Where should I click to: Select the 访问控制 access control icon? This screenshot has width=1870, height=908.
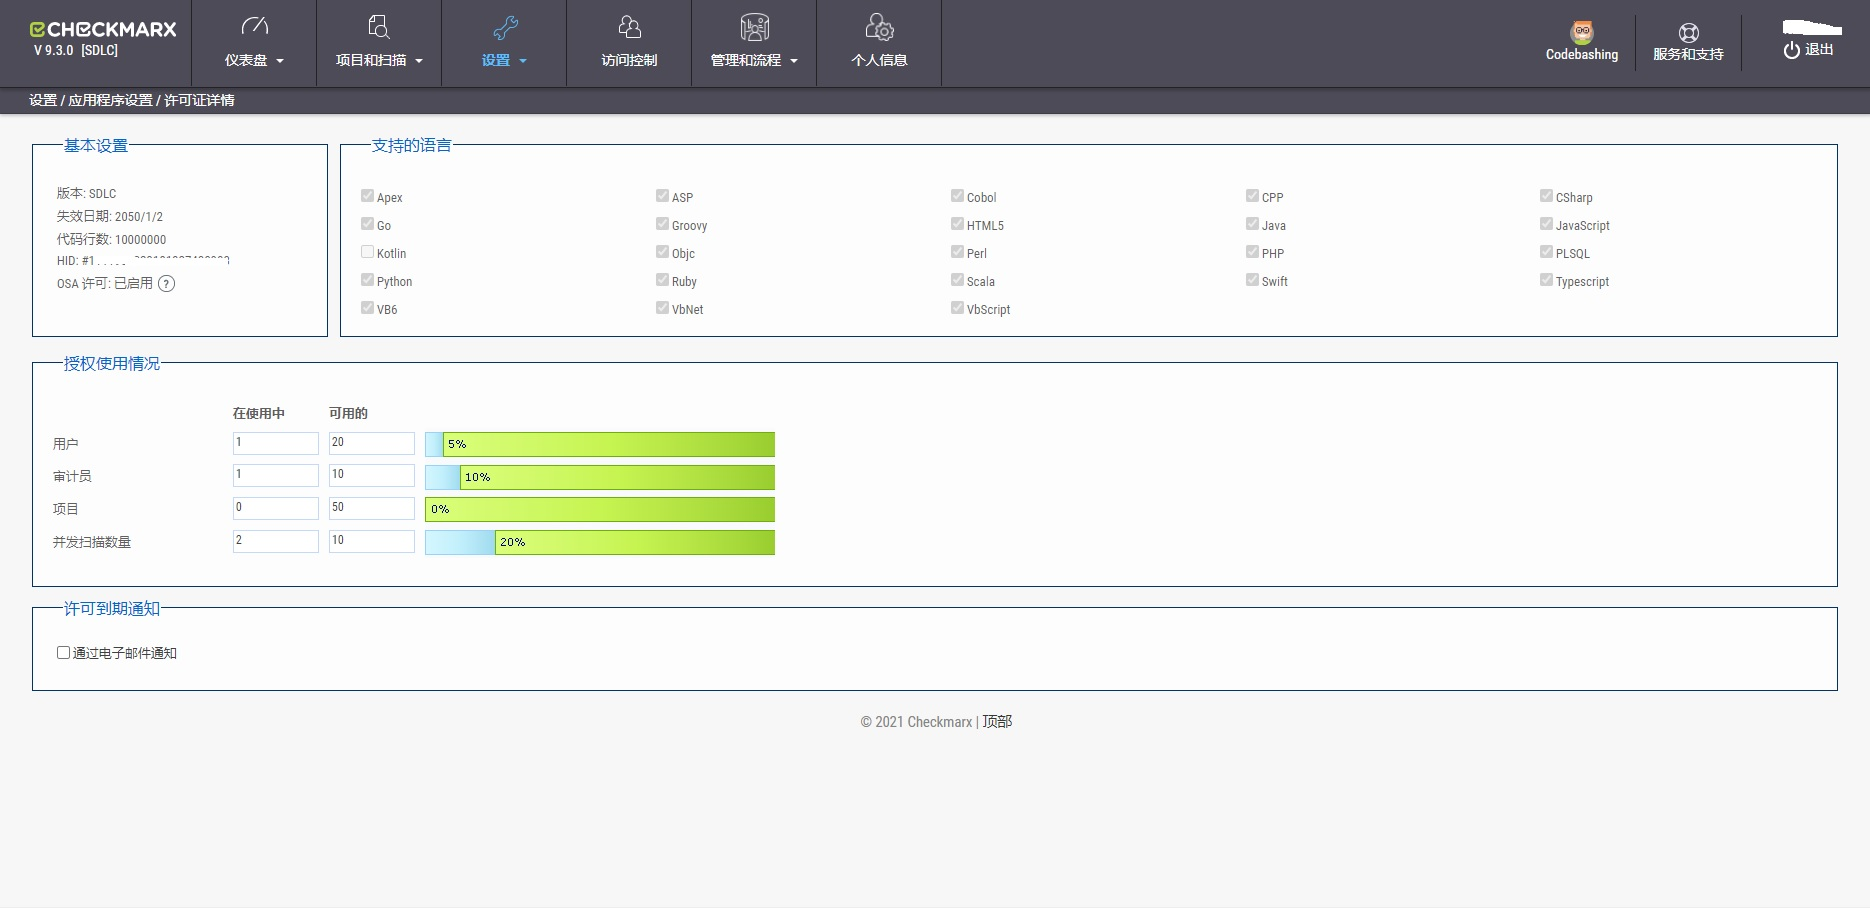(x=628, y=27)
